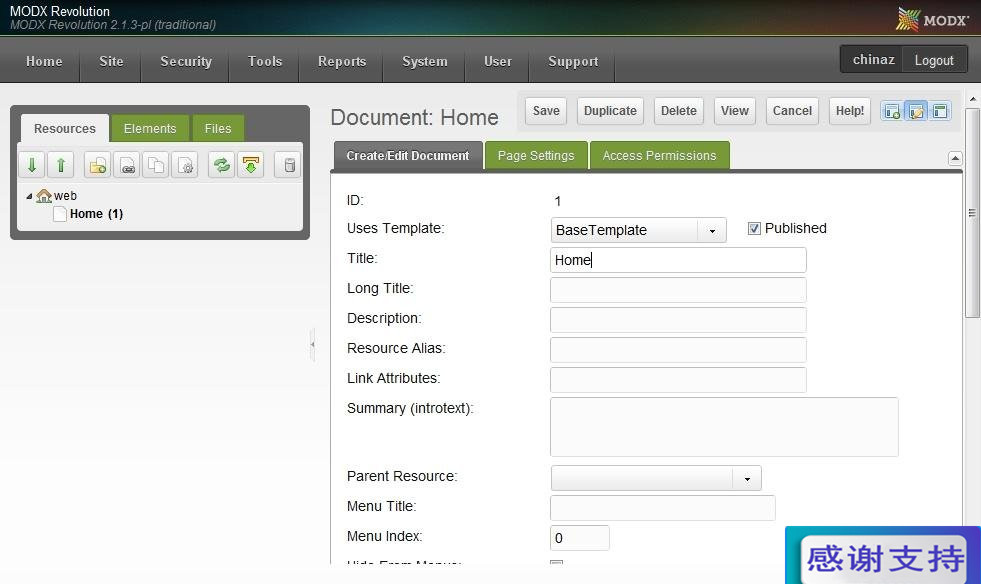This screenshot has height=584, width=981.
Task: Click the Logout link
Action: (934, 60)
